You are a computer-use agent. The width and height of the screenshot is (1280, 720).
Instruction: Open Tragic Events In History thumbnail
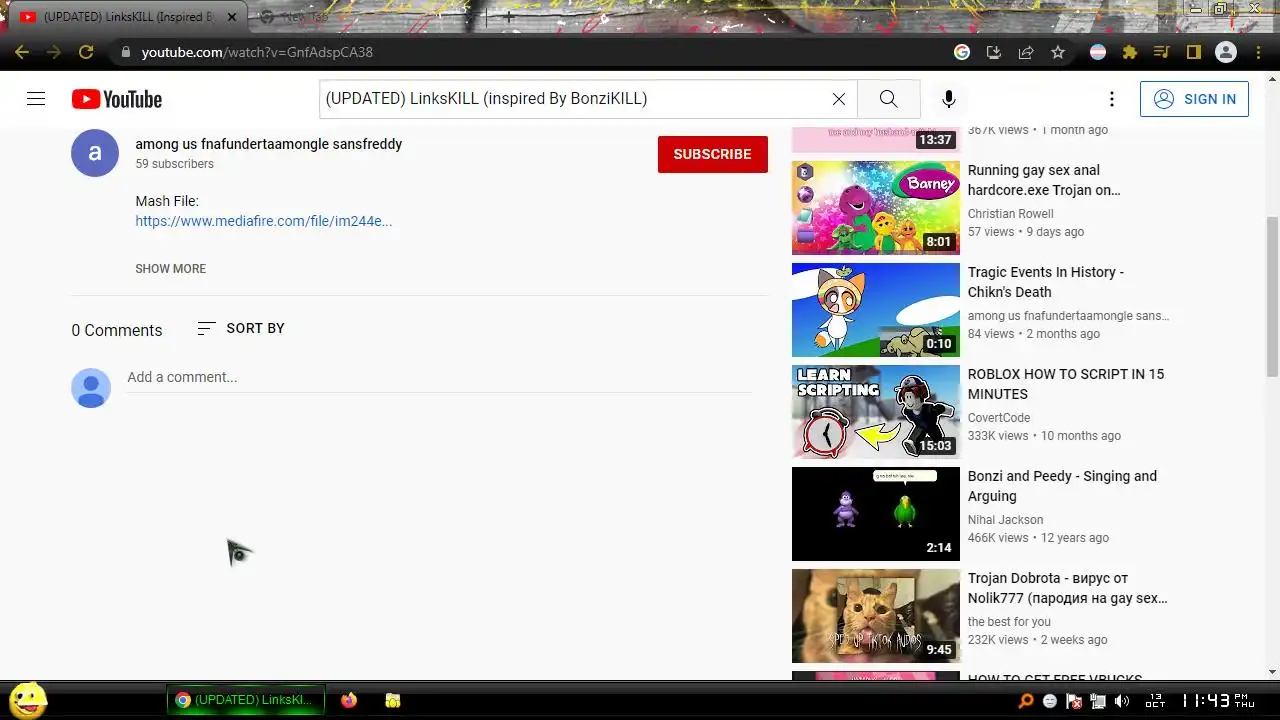875,310
